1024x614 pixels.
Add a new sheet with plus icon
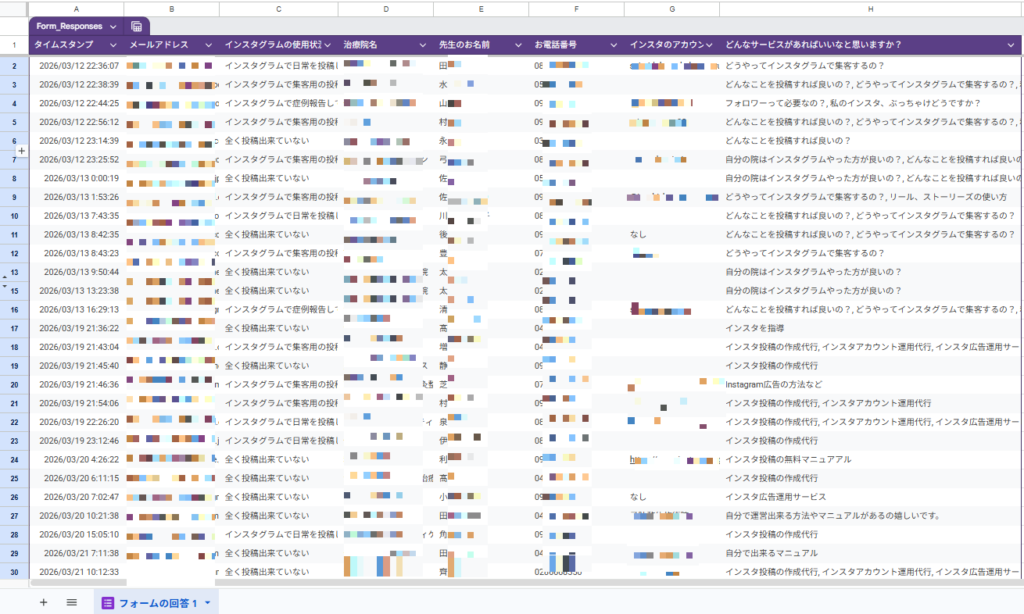[x=43, y=602]
